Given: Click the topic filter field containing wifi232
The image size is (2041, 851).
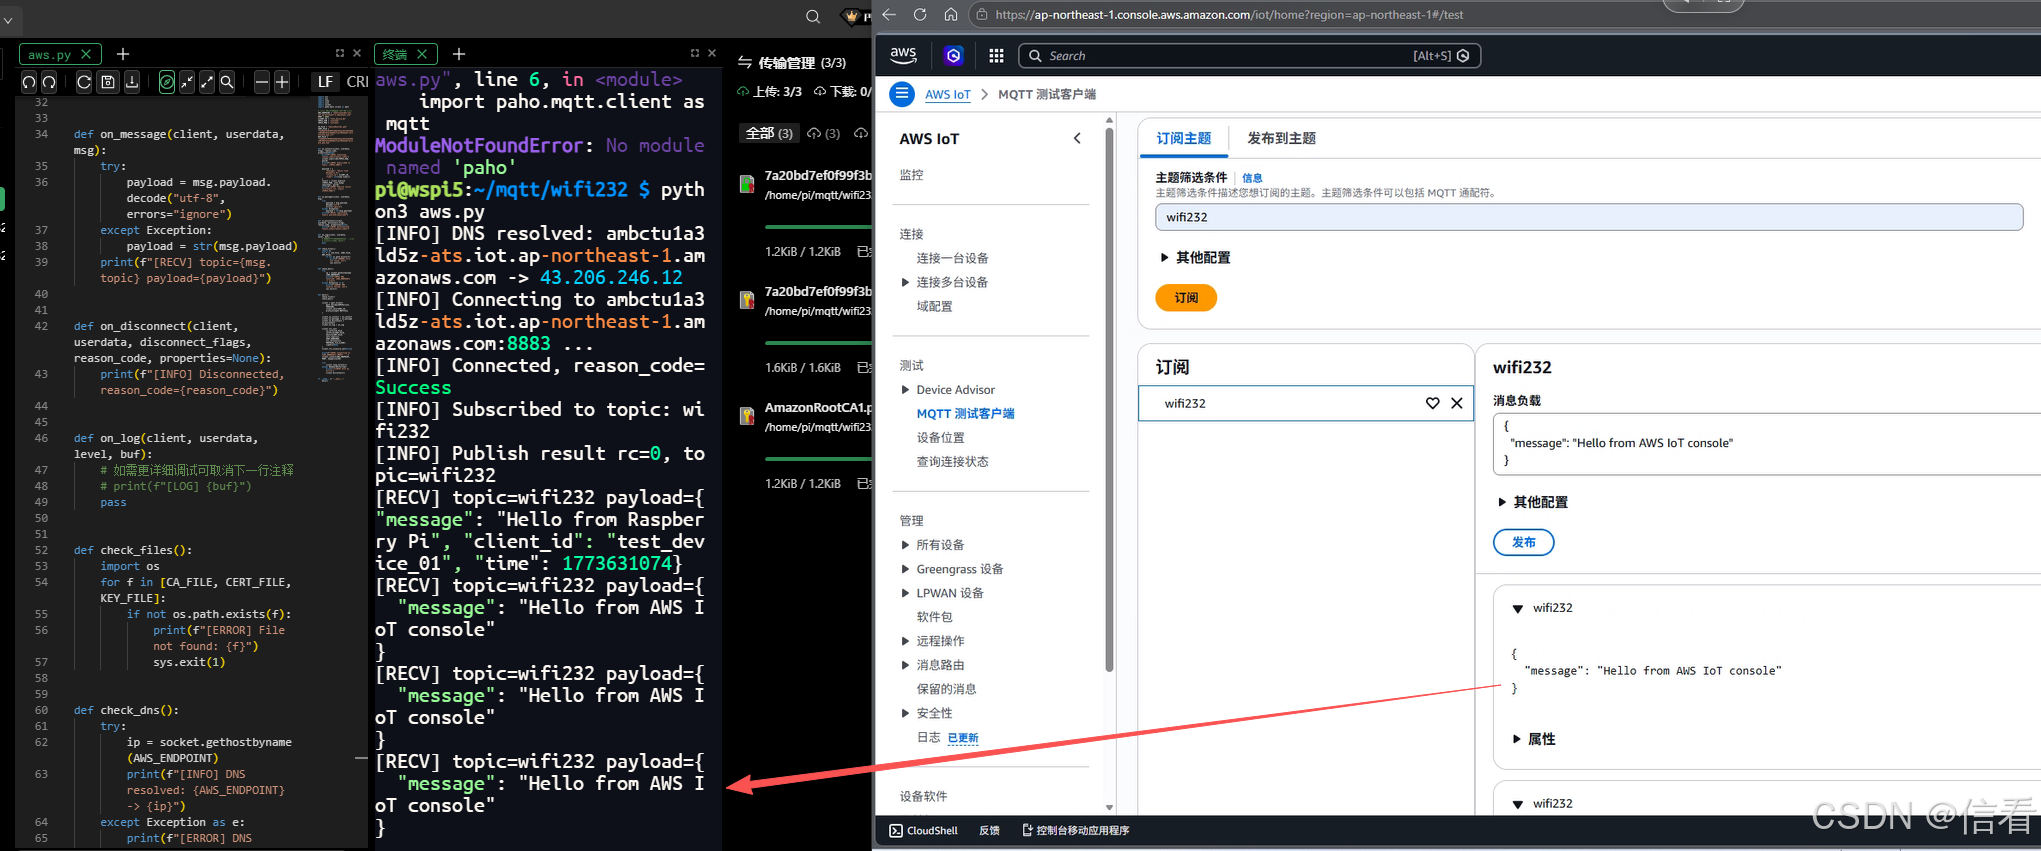Looking at the screenshot, I should pos(1588,217).
